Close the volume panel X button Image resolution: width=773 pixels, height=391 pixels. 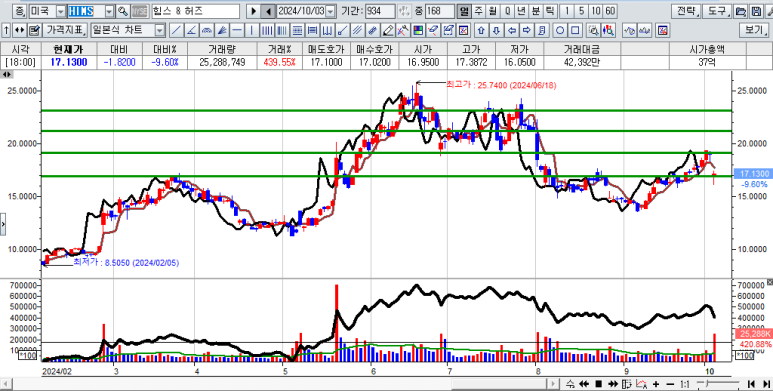pos(771,283)
